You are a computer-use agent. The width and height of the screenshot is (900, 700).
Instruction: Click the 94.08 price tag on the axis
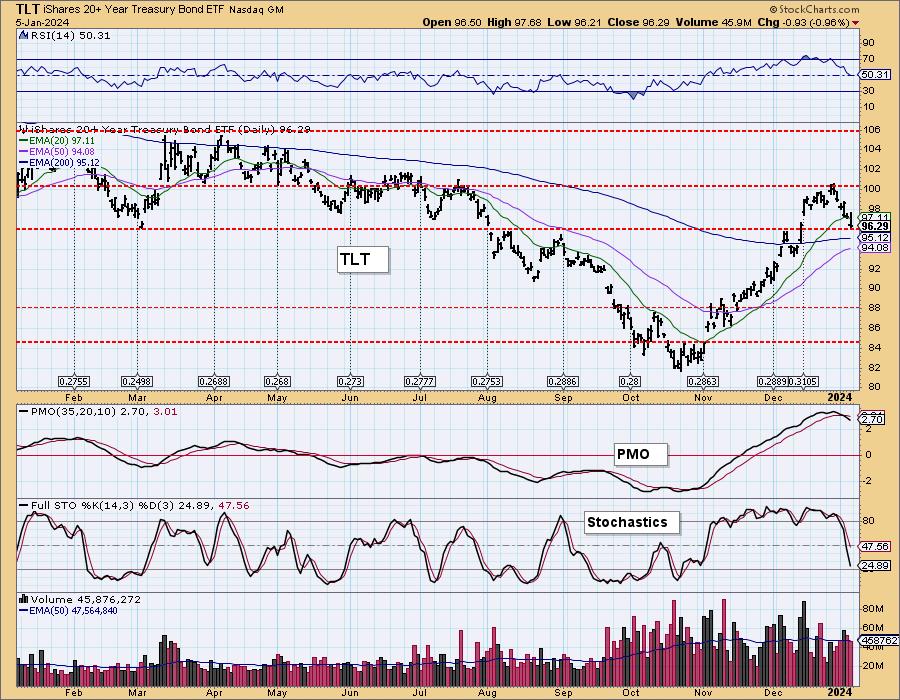tap(875, 247)
